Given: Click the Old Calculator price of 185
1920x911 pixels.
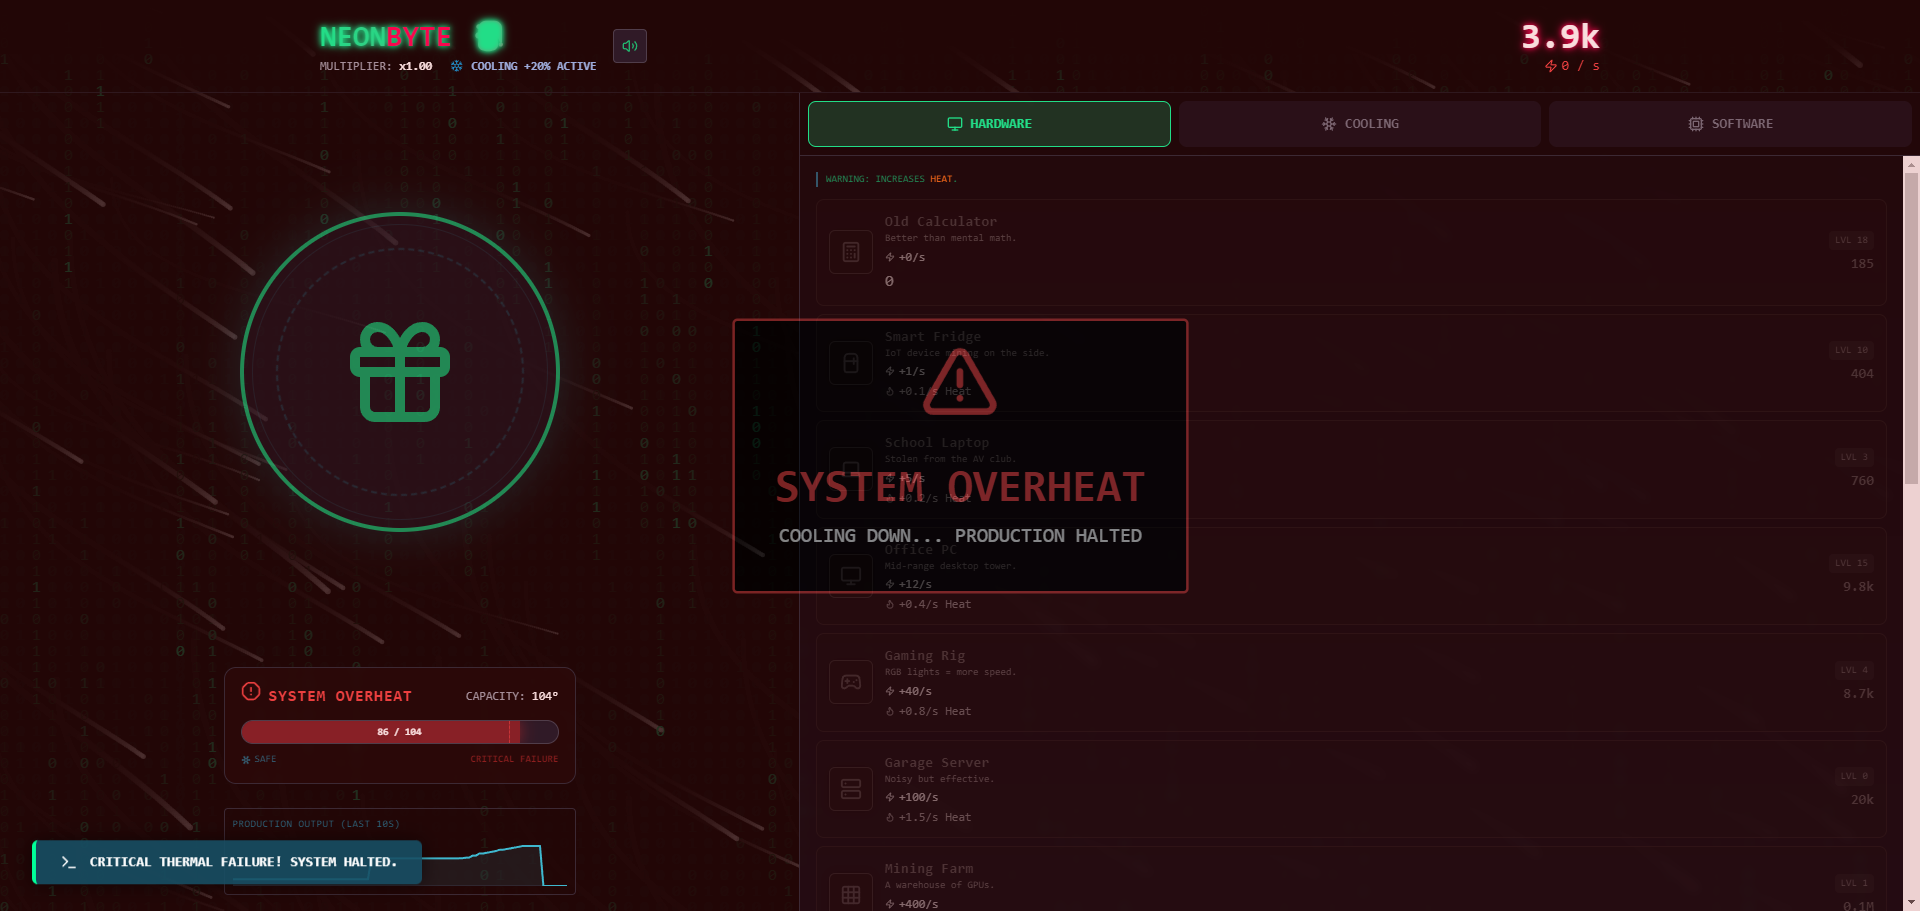Looking at the screenshot, I should point(1862,264).
